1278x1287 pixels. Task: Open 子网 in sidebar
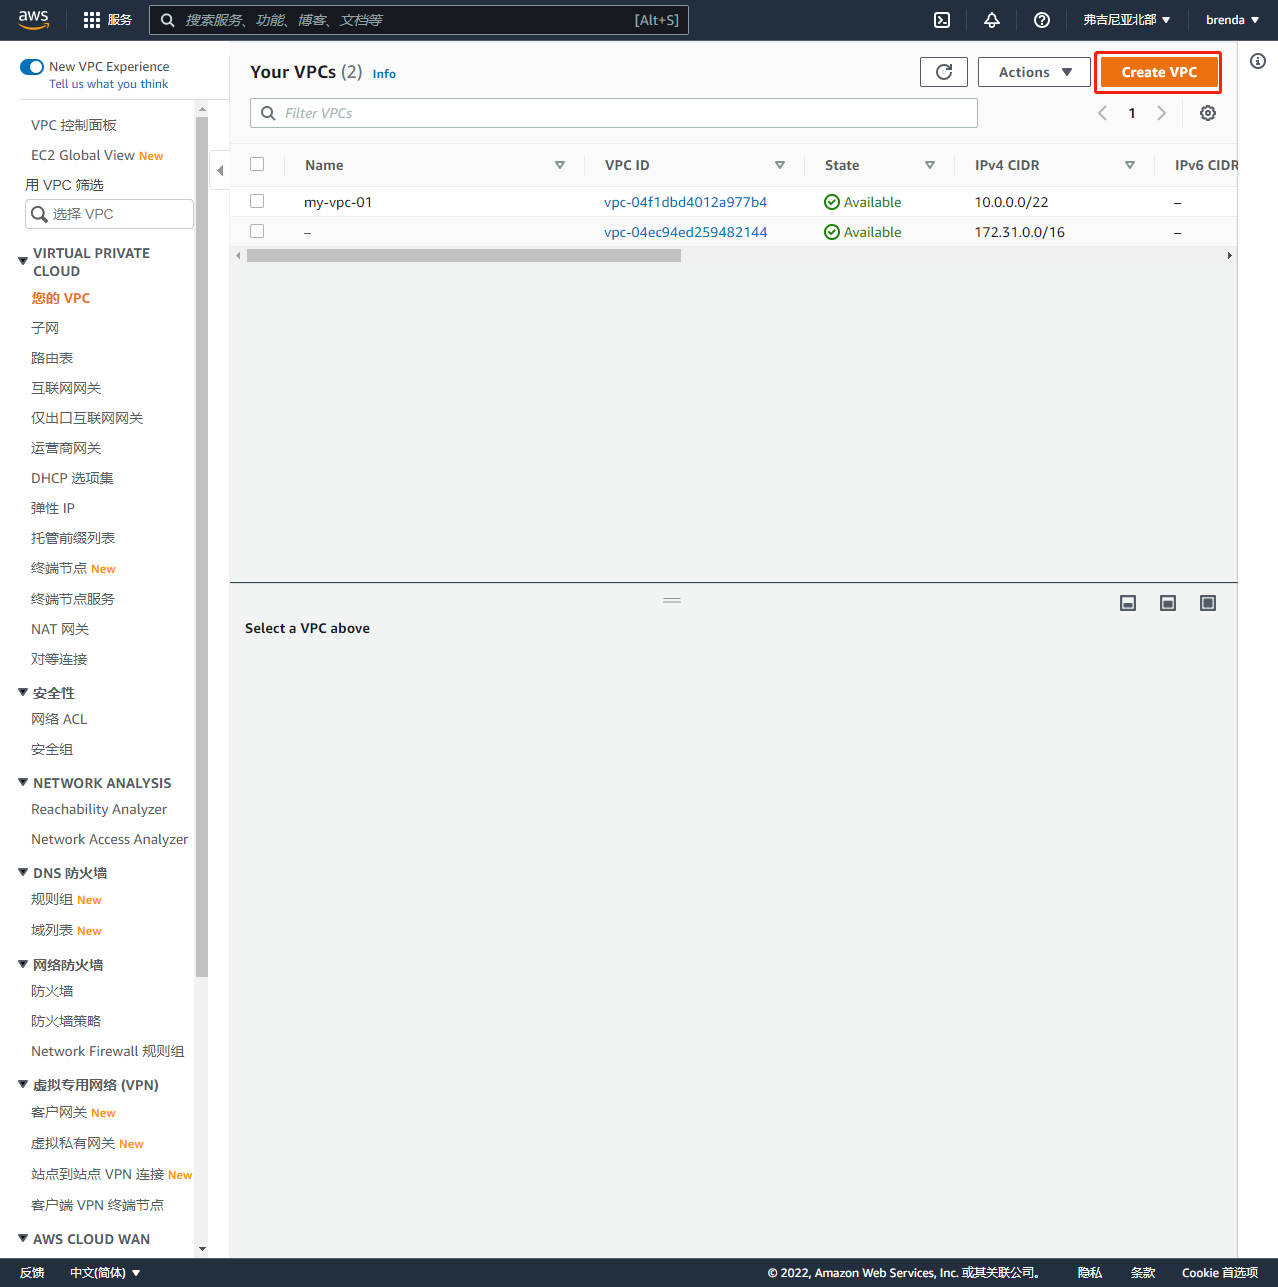tap(45, 328)
